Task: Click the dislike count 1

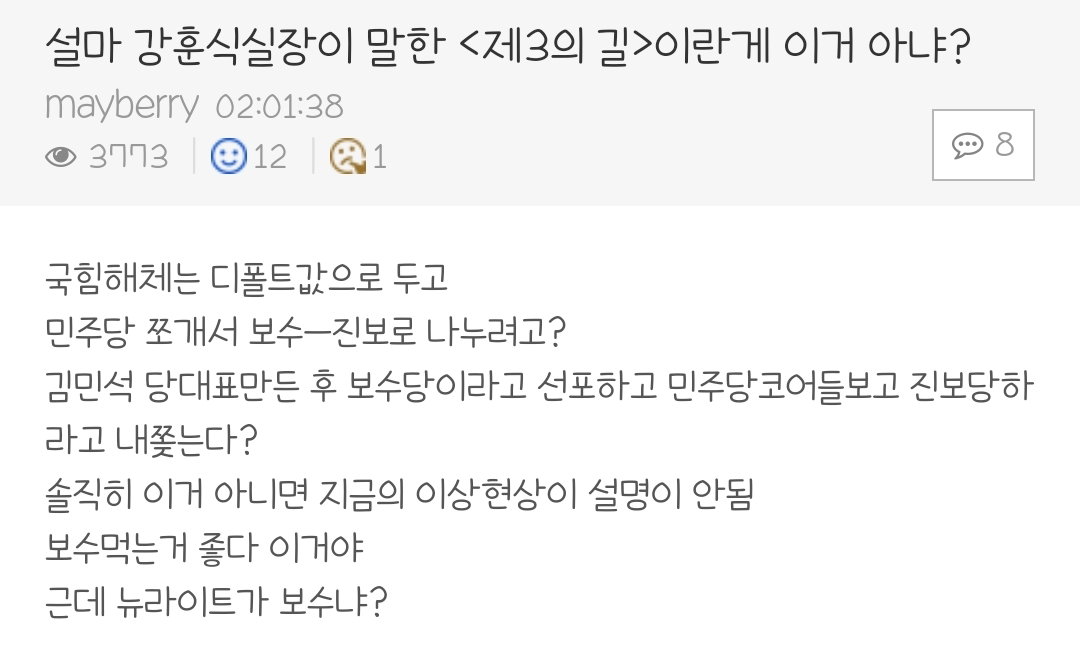Action: point(380,157)
